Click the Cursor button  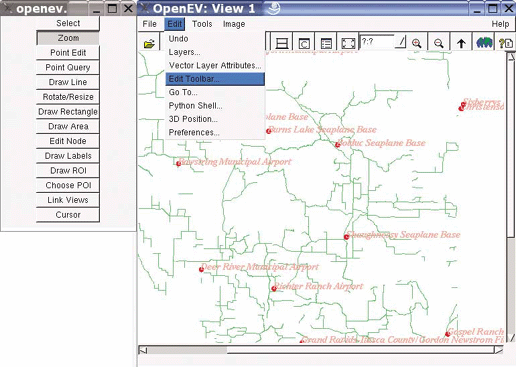coord(68,215)
